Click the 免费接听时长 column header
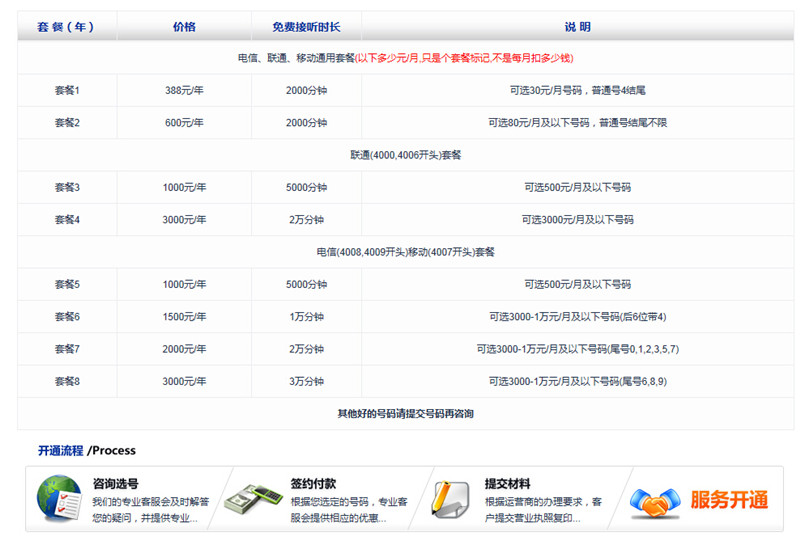The image size is (800, 540). pos(306,27)
